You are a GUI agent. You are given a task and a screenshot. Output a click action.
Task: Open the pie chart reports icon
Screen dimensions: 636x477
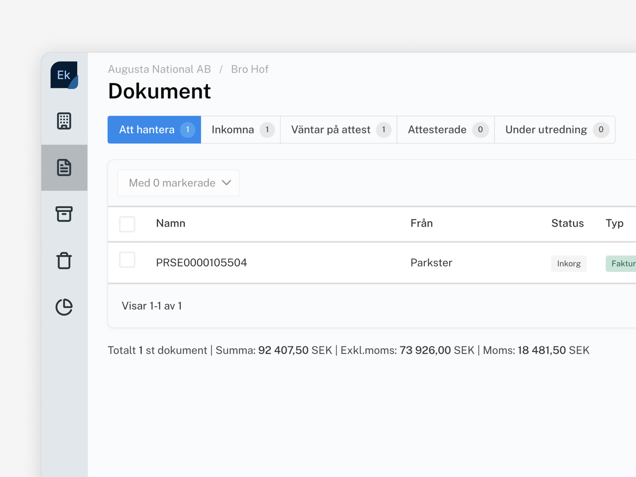coord(64,307)
